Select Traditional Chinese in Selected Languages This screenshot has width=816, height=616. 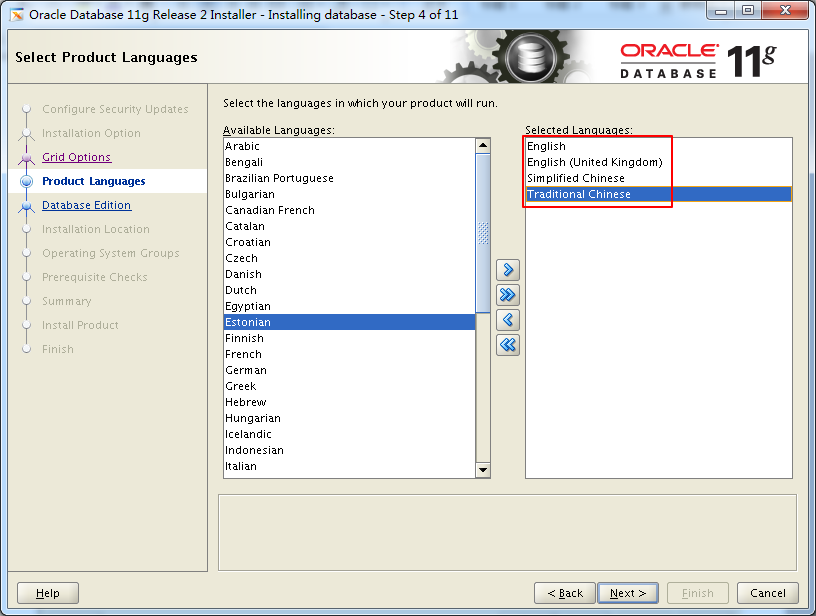[658, 194]
